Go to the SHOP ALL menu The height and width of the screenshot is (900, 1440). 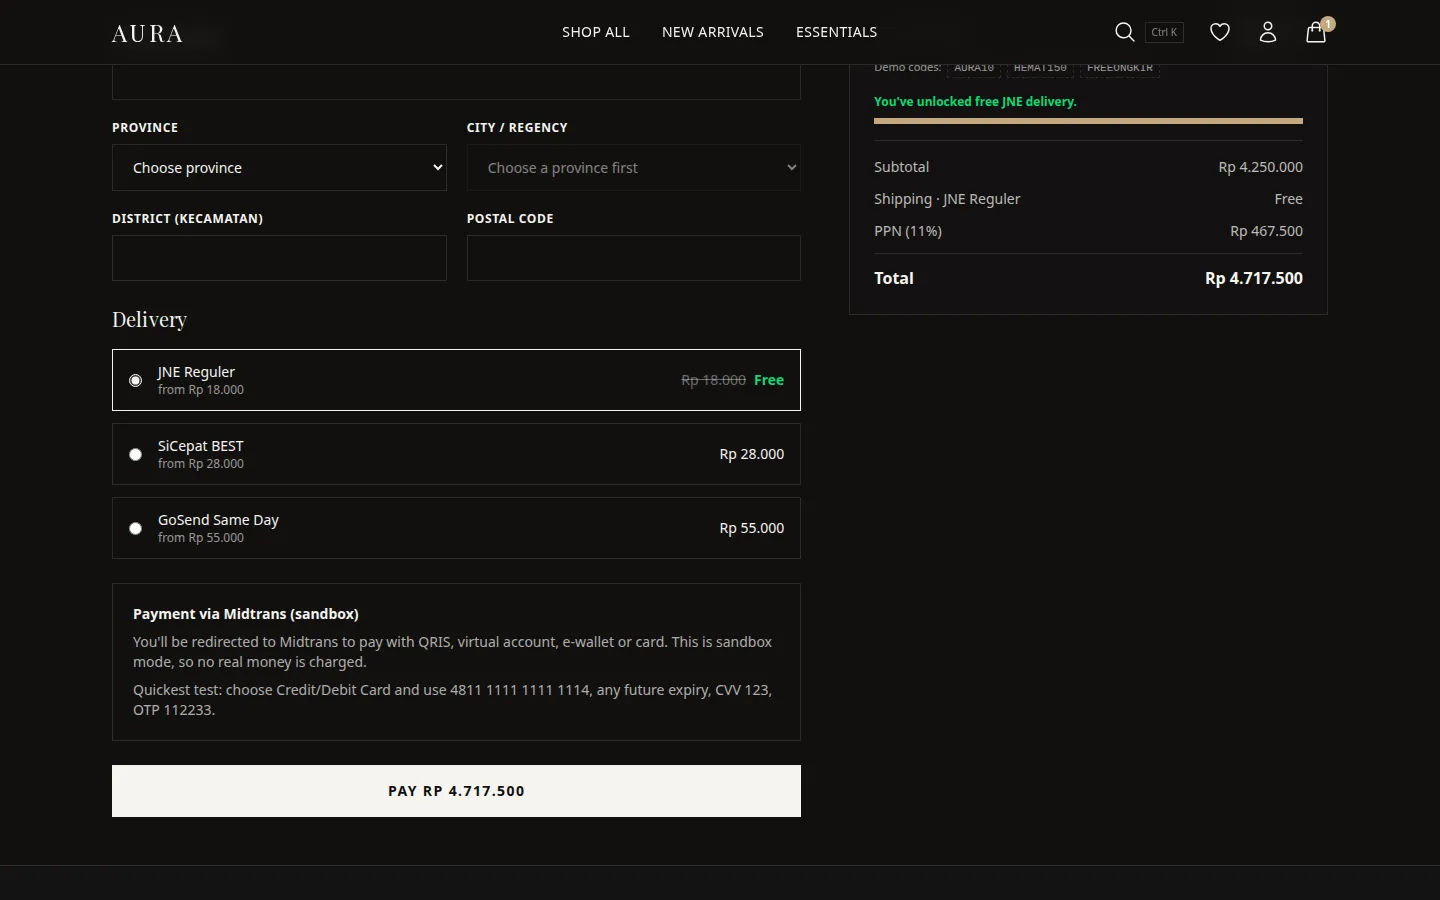tap(596, 32)
